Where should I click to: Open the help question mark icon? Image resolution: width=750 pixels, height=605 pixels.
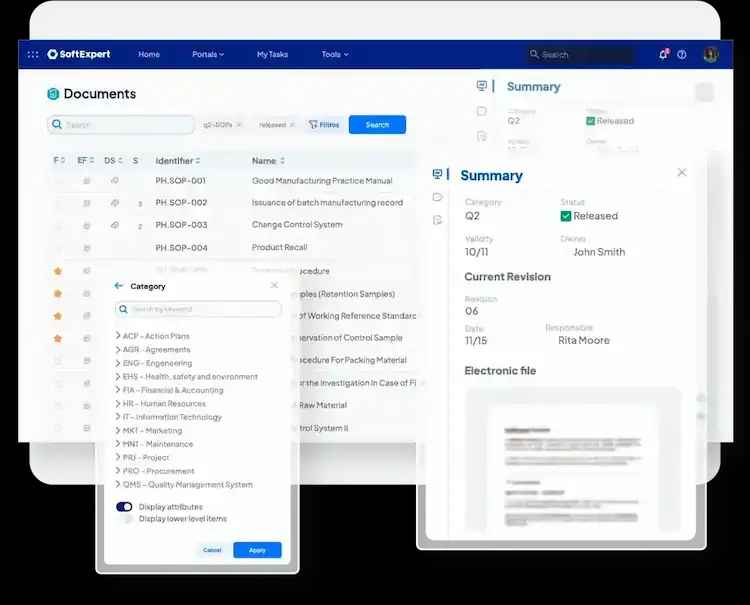tap(682, 55)
